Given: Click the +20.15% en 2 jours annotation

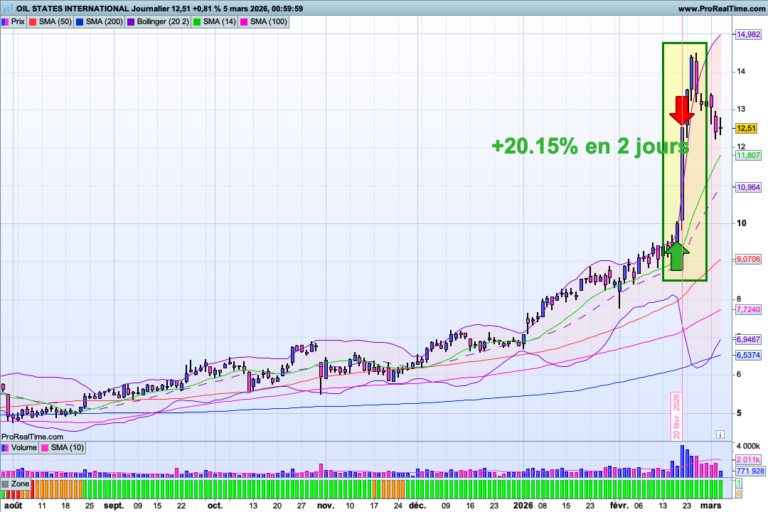Looking at the screenshot, I should (590, 146).
